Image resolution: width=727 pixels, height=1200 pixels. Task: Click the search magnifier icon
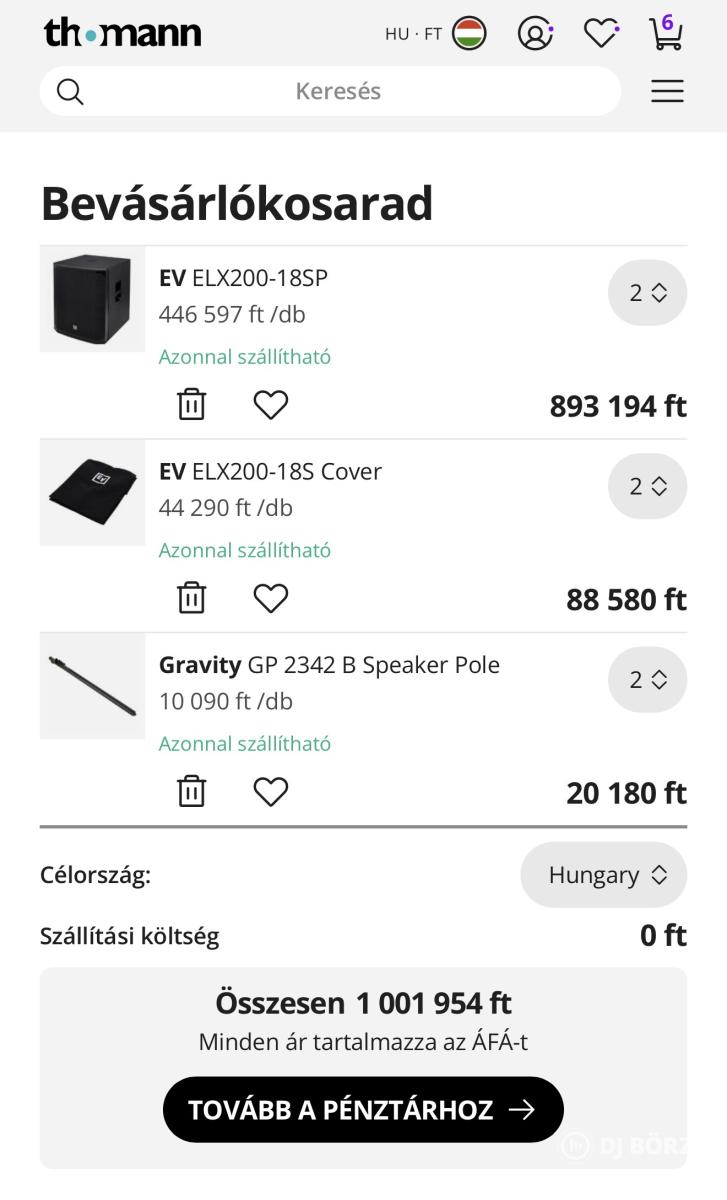70,92
